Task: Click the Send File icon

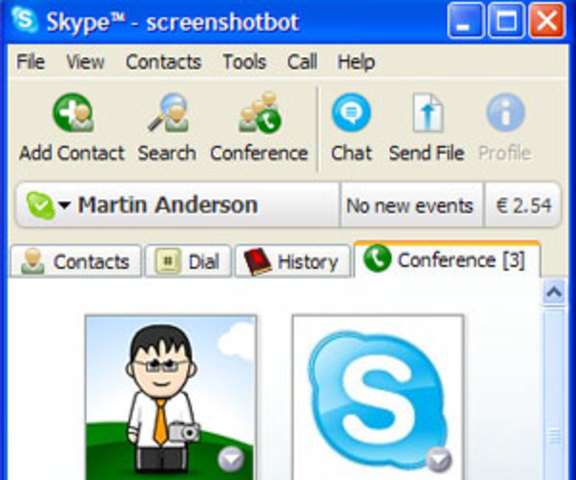Action: pyautogui.click(x=428, y=113)
